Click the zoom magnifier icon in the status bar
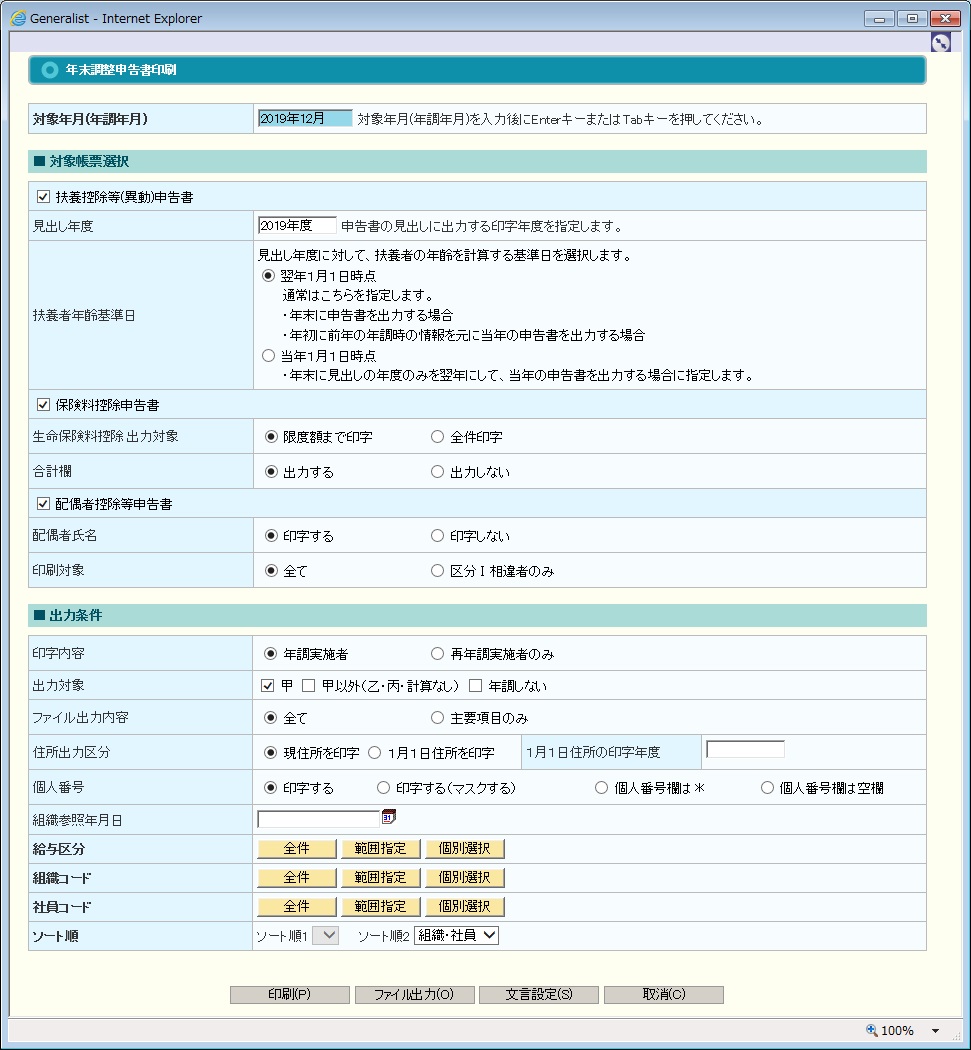 871,1030
